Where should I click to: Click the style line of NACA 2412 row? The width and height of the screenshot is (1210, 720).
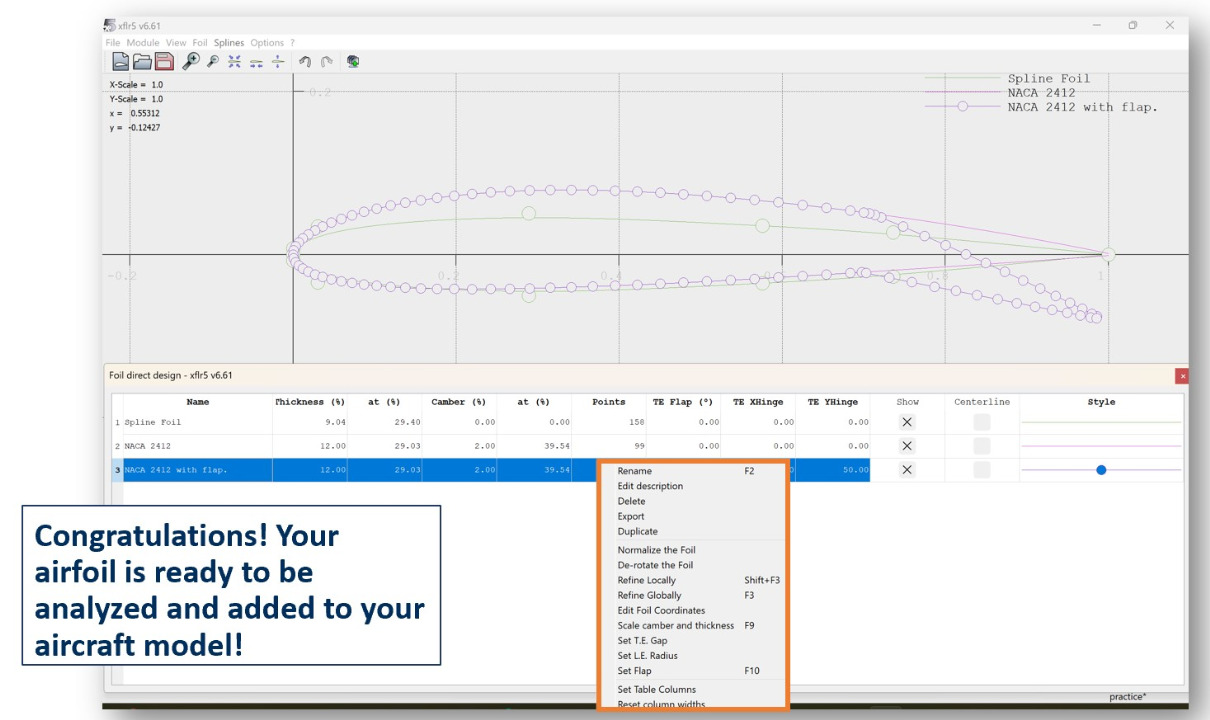[1100, 446]
